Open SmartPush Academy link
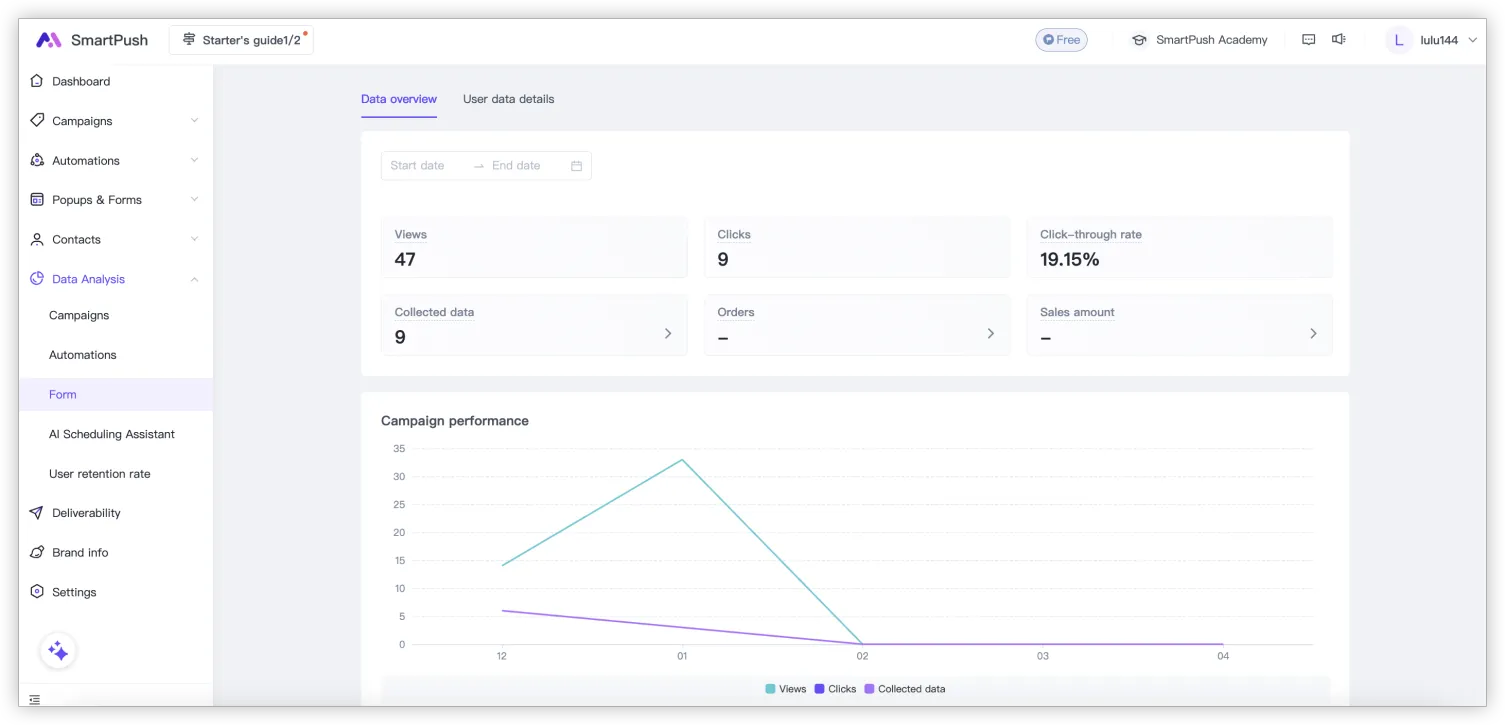The image size is (1505, 725). (1200, 40)
